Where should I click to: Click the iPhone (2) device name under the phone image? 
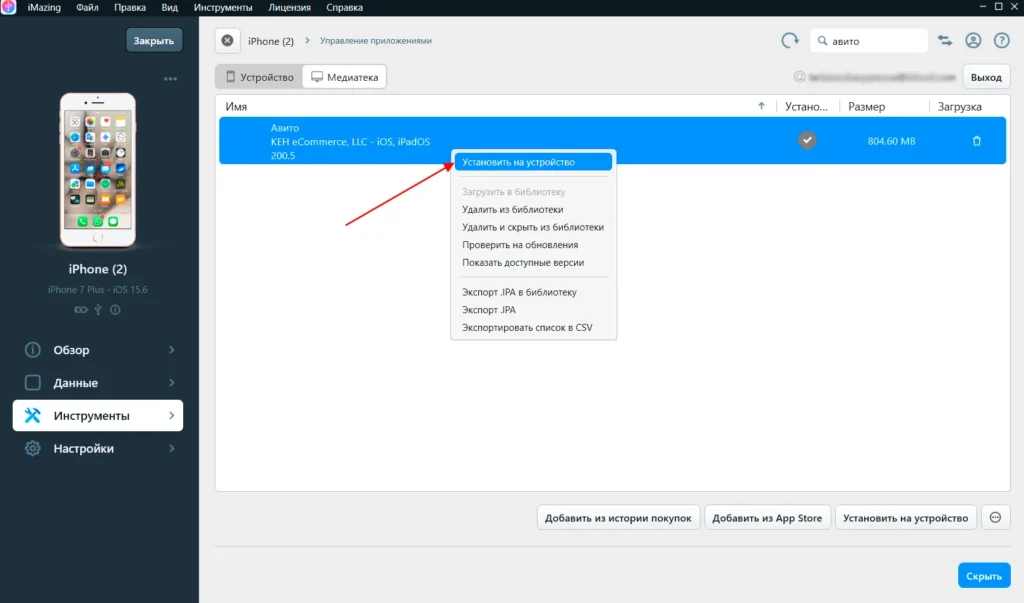tap(98, 269)
